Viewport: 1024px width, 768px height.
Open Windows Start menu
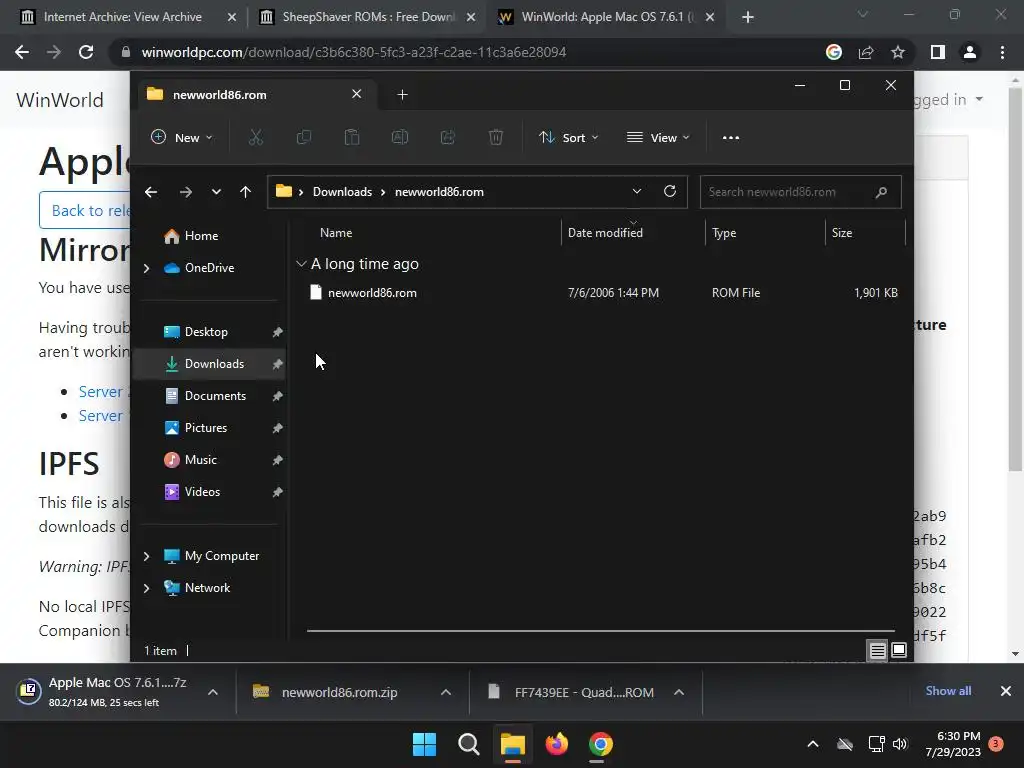424,744
